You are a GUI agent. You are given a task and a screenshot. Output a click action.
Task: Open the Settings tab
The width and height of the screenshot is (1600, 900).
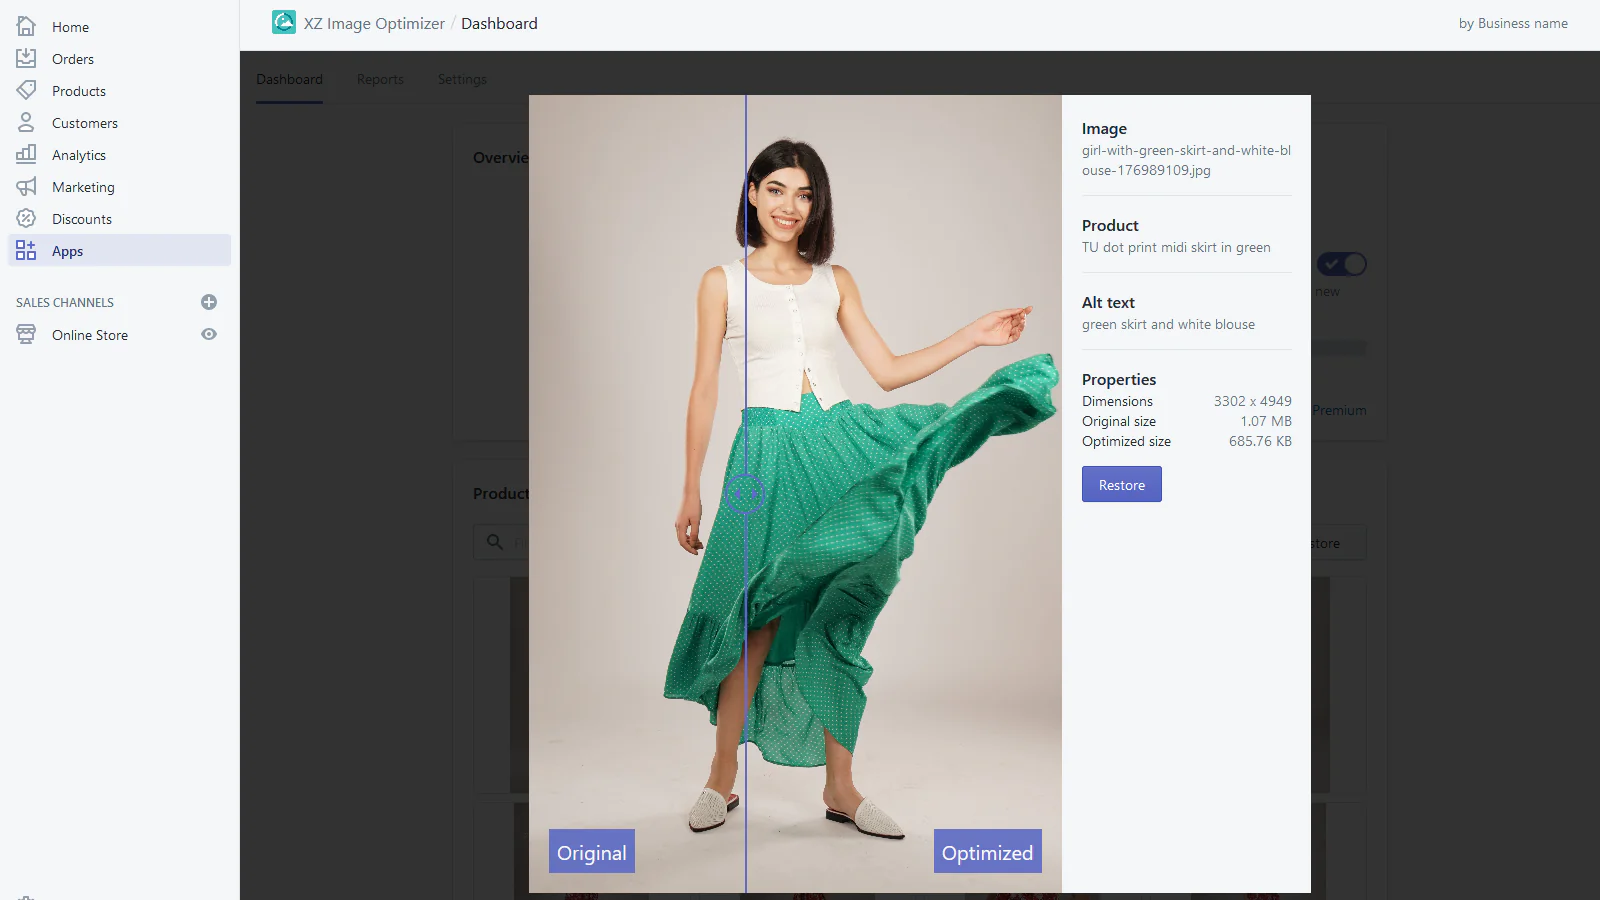coord(462,80)
